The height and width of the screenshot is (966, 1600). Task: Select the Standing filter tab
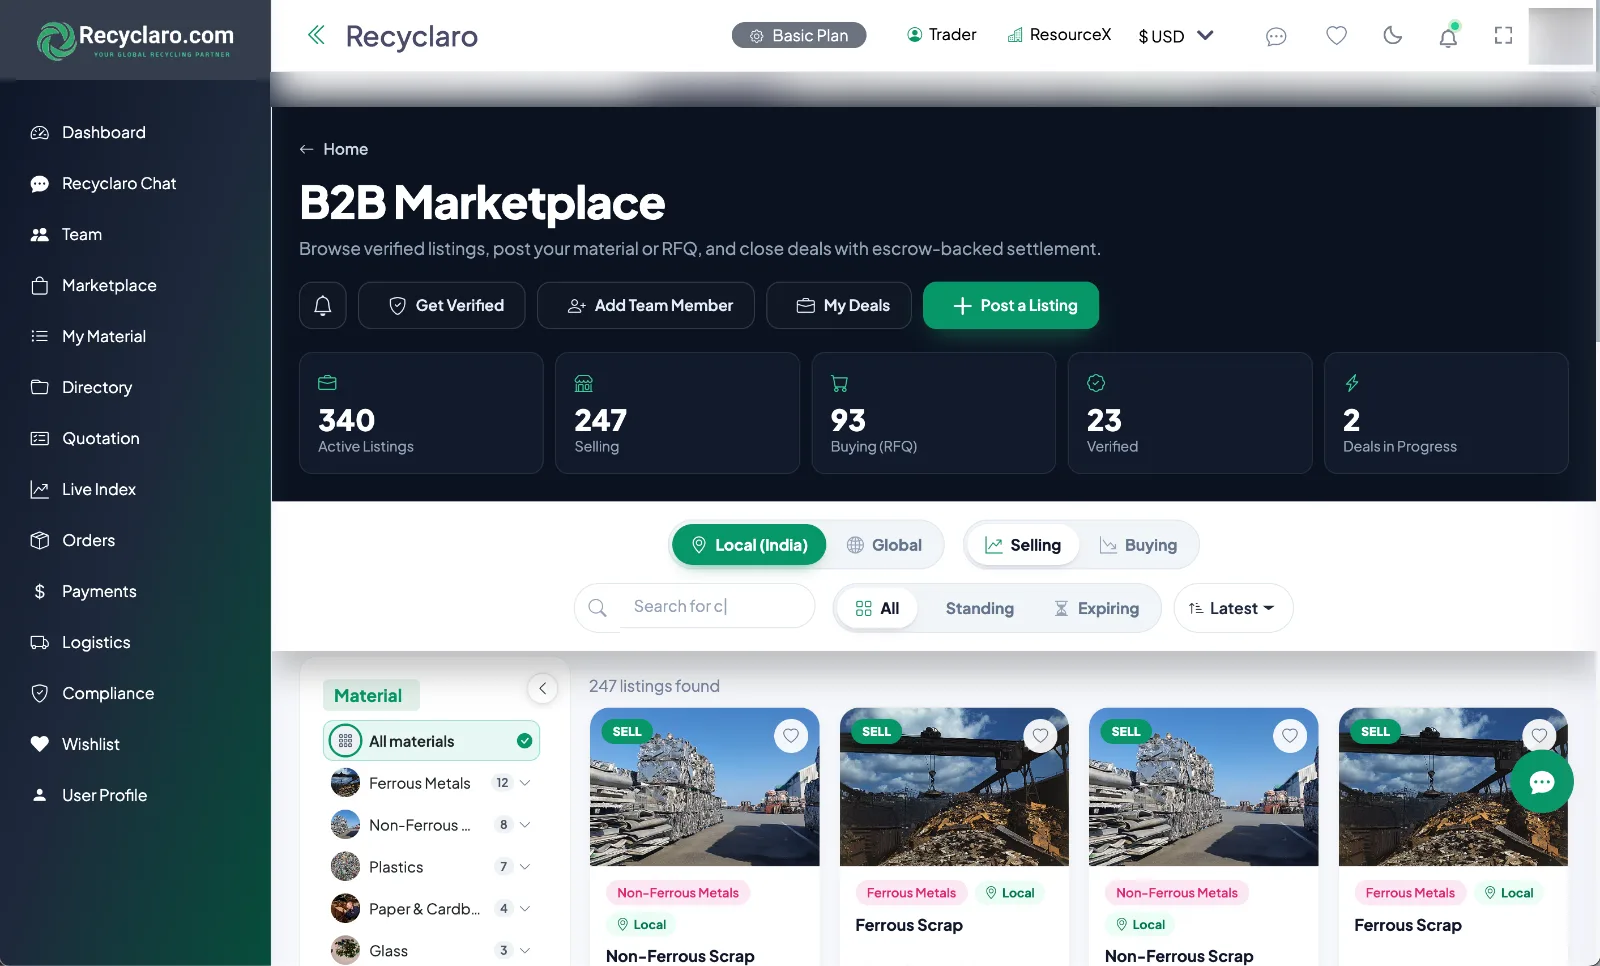(x=979, y=608)
